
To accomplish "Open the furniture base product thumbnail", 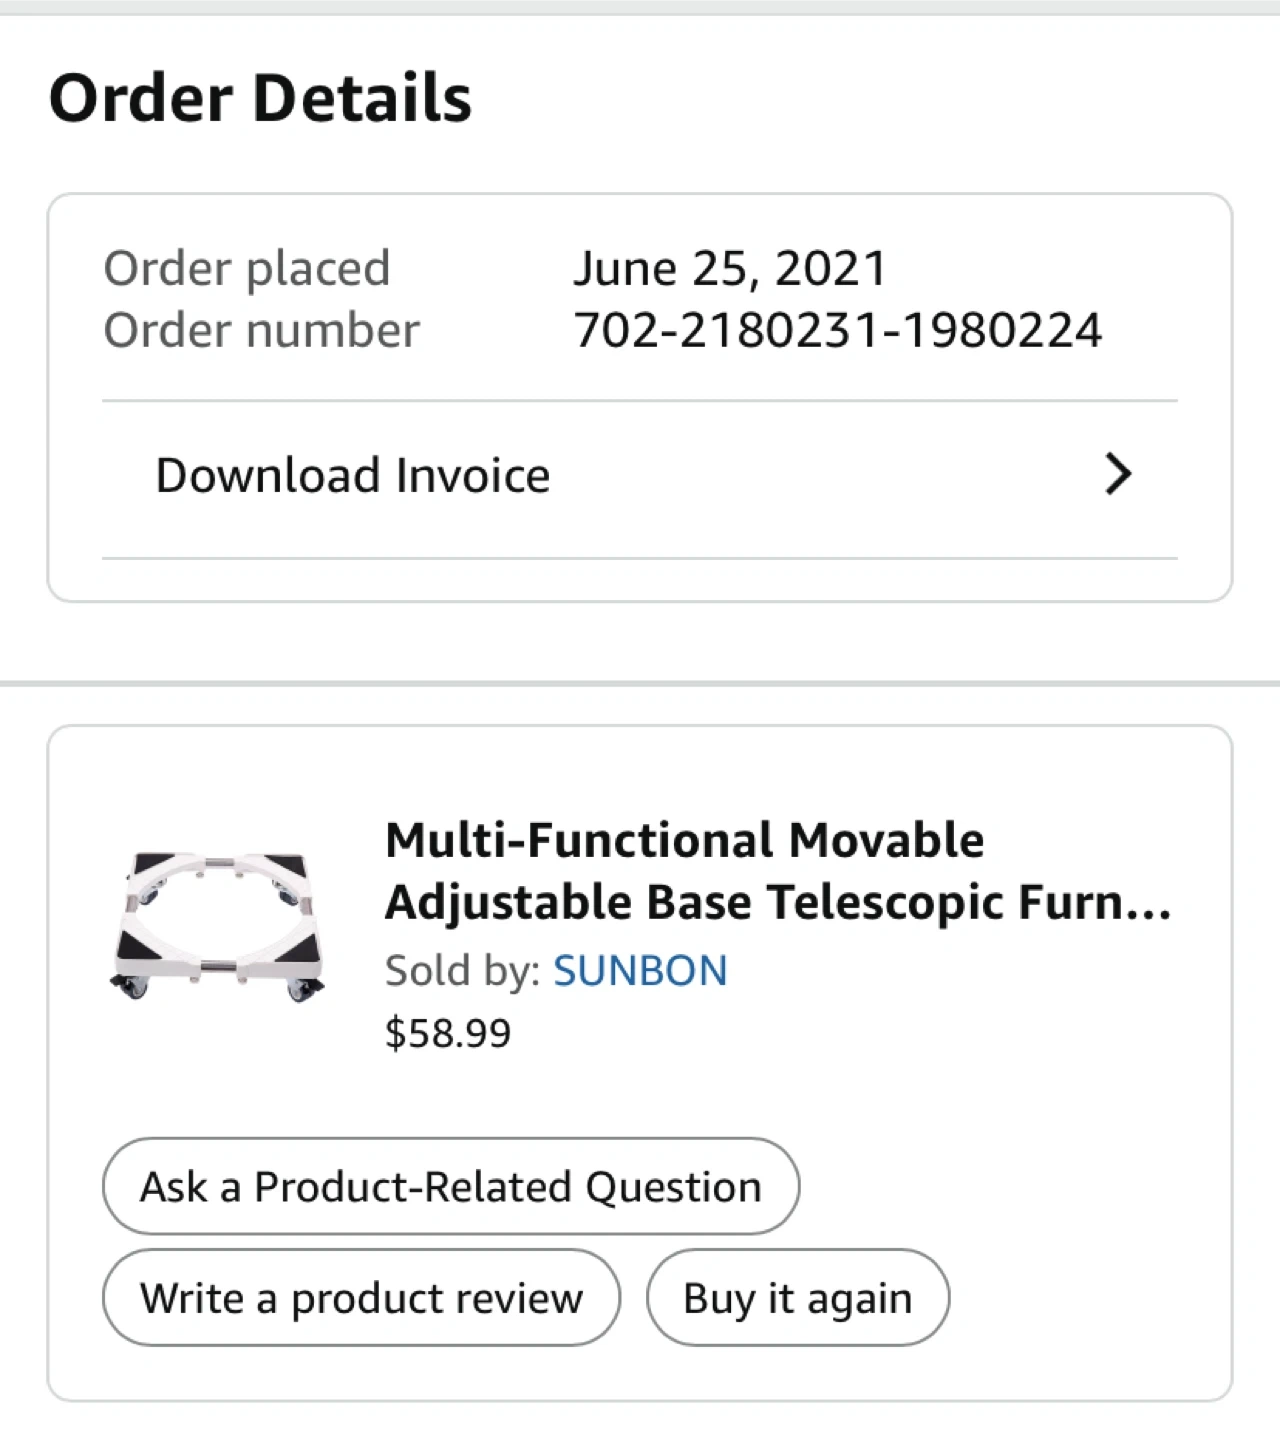I will (x=218, y=924).
